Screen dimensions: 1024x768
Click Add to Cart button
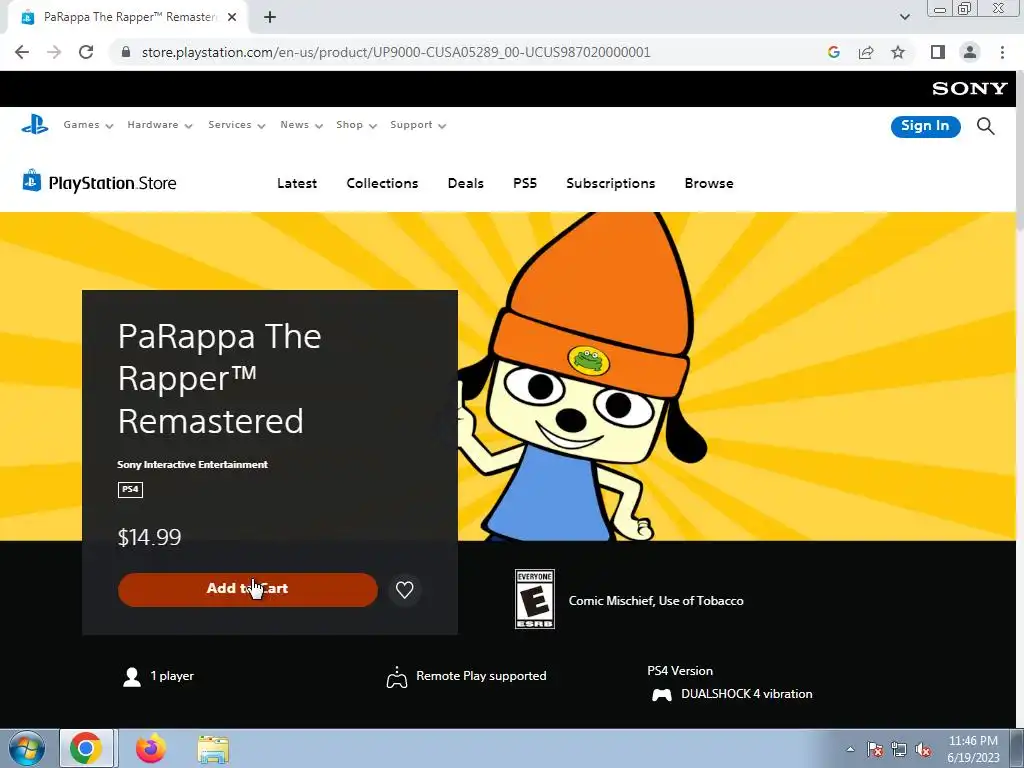pos(248,590)
